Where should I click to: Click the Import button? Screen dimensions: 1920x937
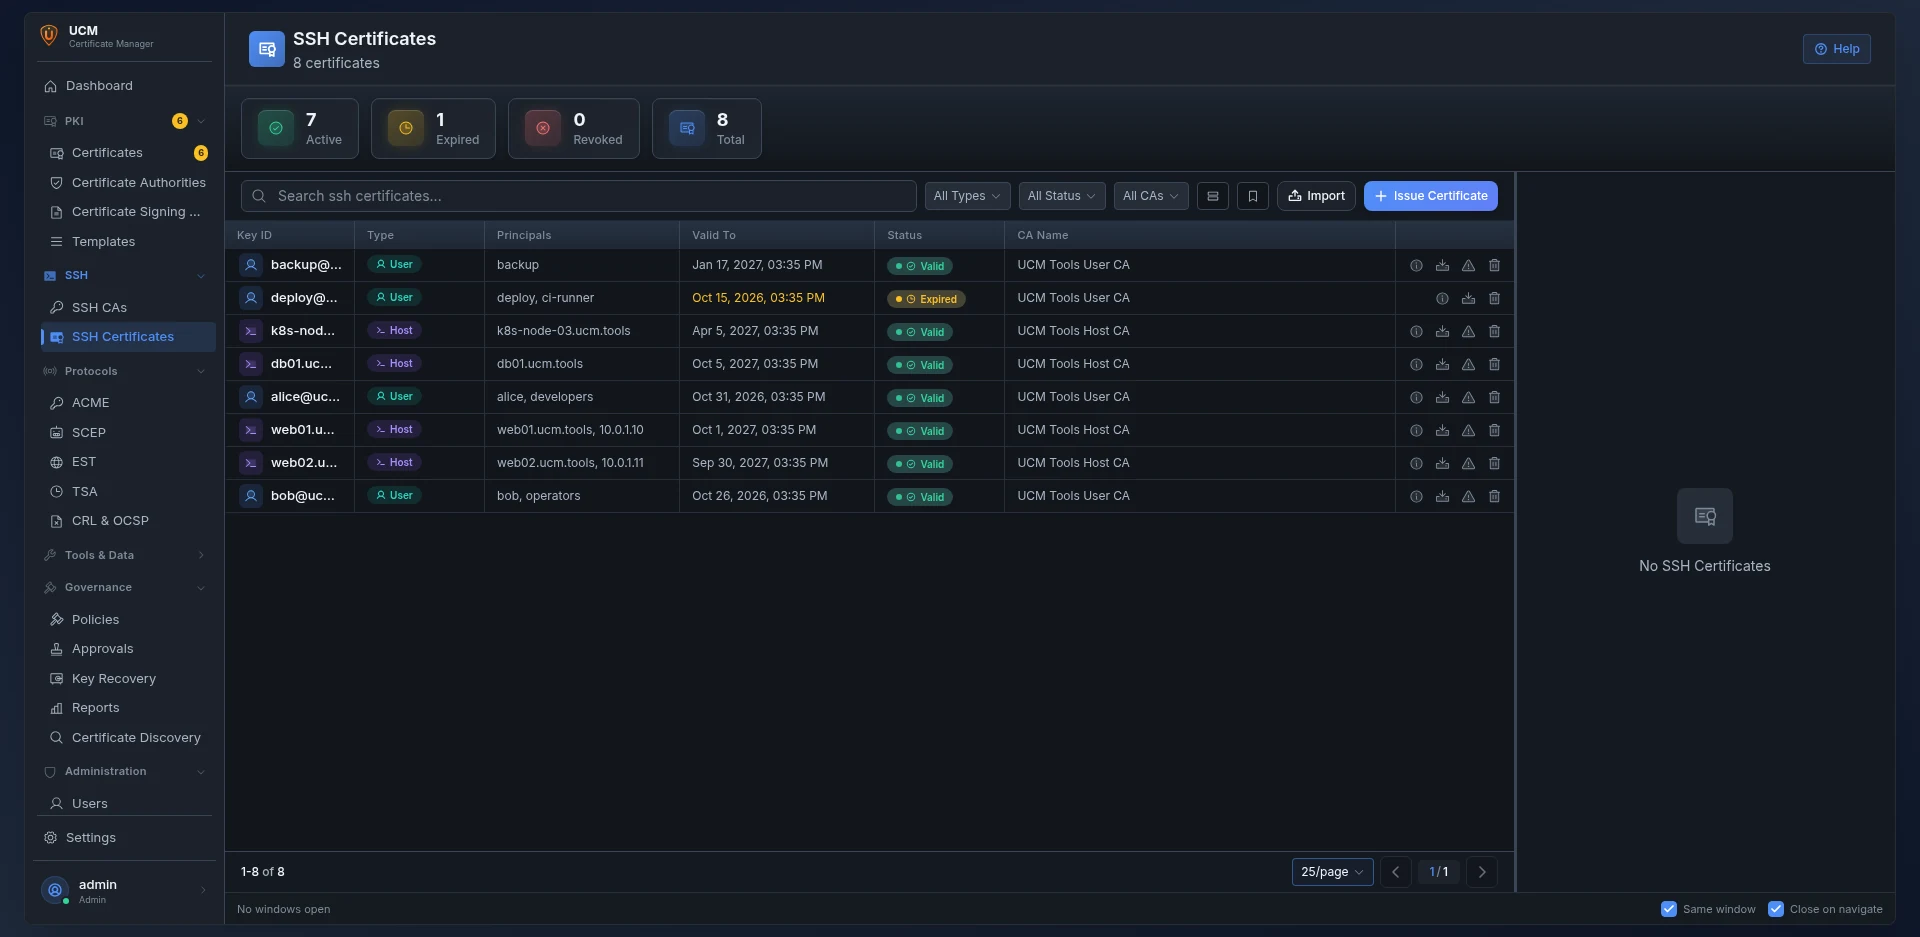1316,196
